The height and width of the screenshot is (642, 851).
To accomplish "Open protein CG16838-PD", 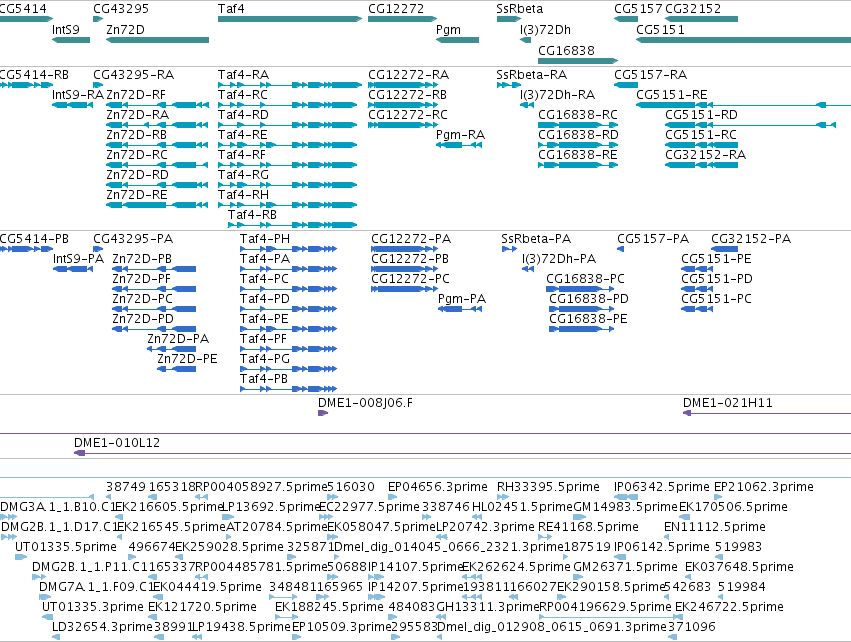I will (x=582, y=309).
